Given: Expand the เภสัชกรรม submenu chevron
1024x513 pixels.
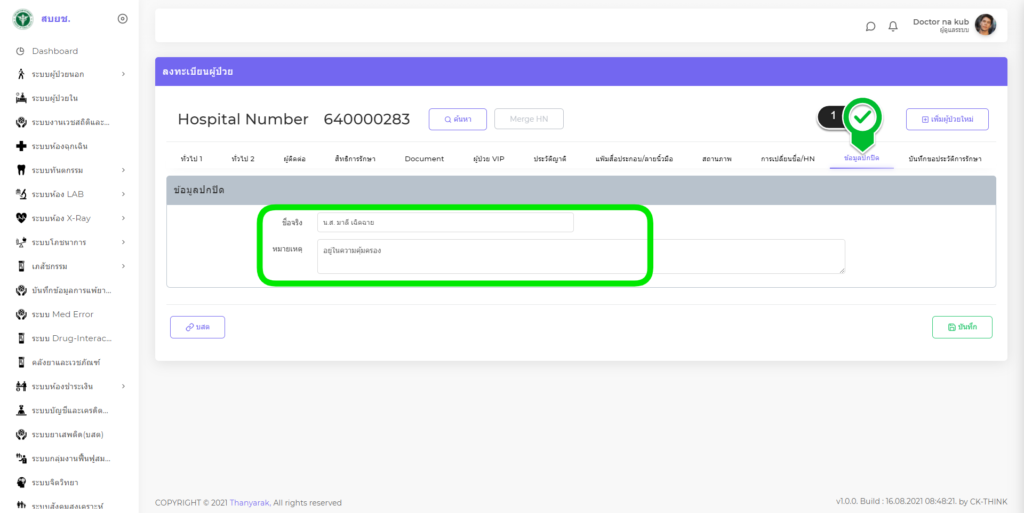Looking at the screenshot, I should coord(123,266).
